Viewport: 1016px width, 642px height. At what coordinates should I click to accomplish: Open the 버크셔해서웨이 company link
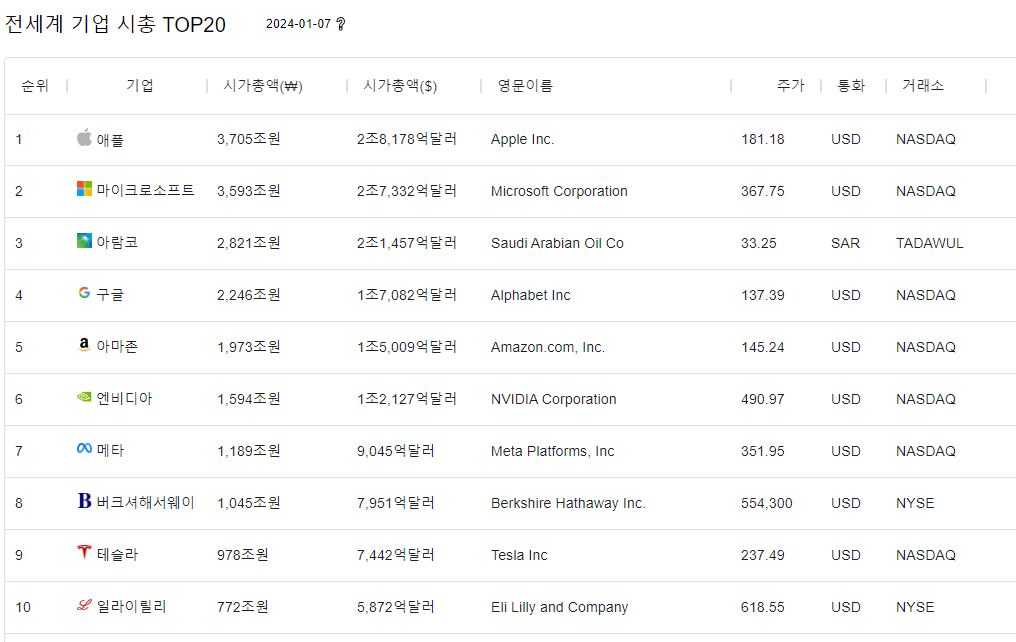point(145,502)
